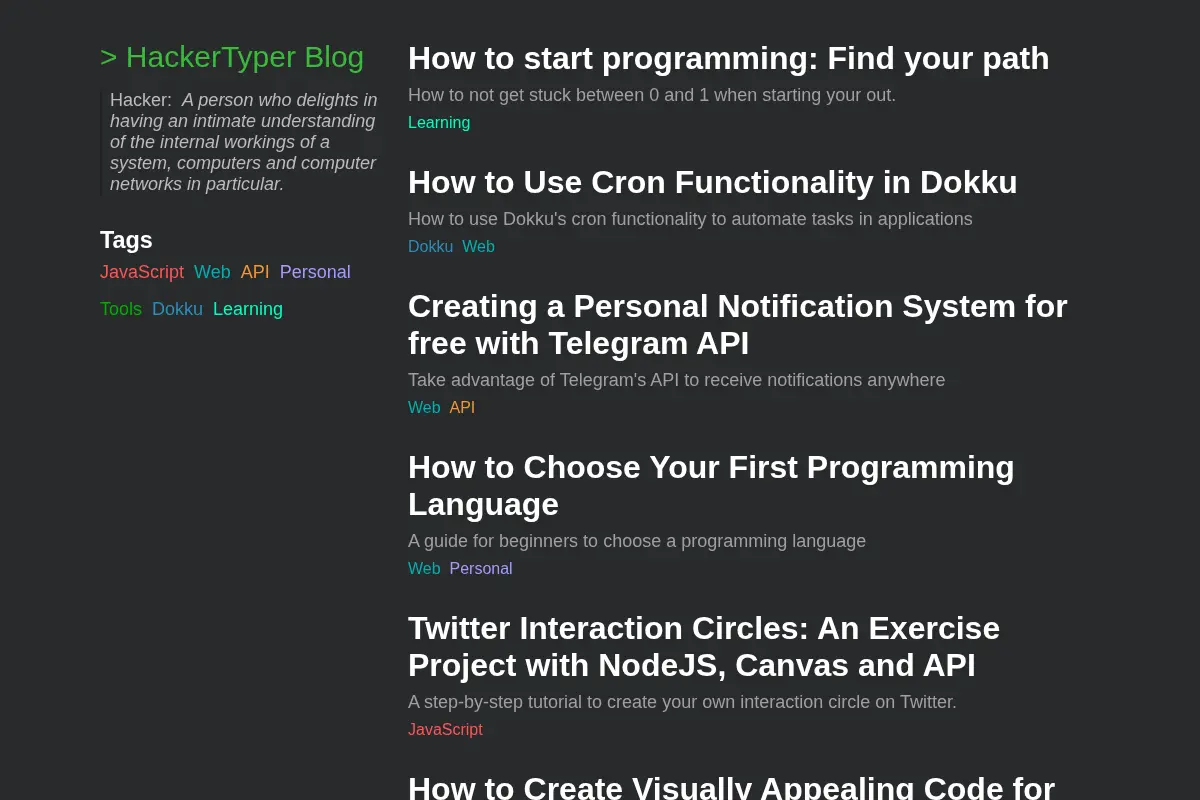Image resolution: width=1200 pixels, height=800 pixels.
Task: Click the 'Tags' sidebar heading
Action: coord(126,240)
